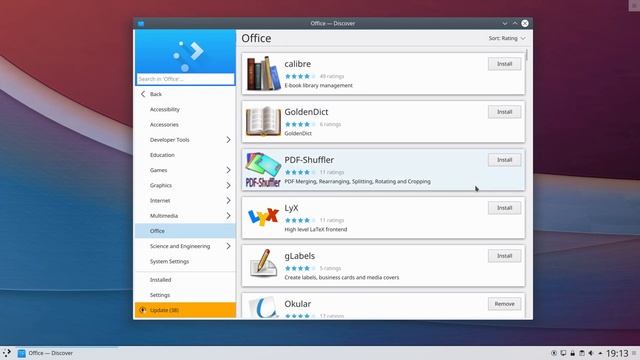Screen dimensions: 640x360
Task: Click the Multimedia label
Action: tap(164, 216)
